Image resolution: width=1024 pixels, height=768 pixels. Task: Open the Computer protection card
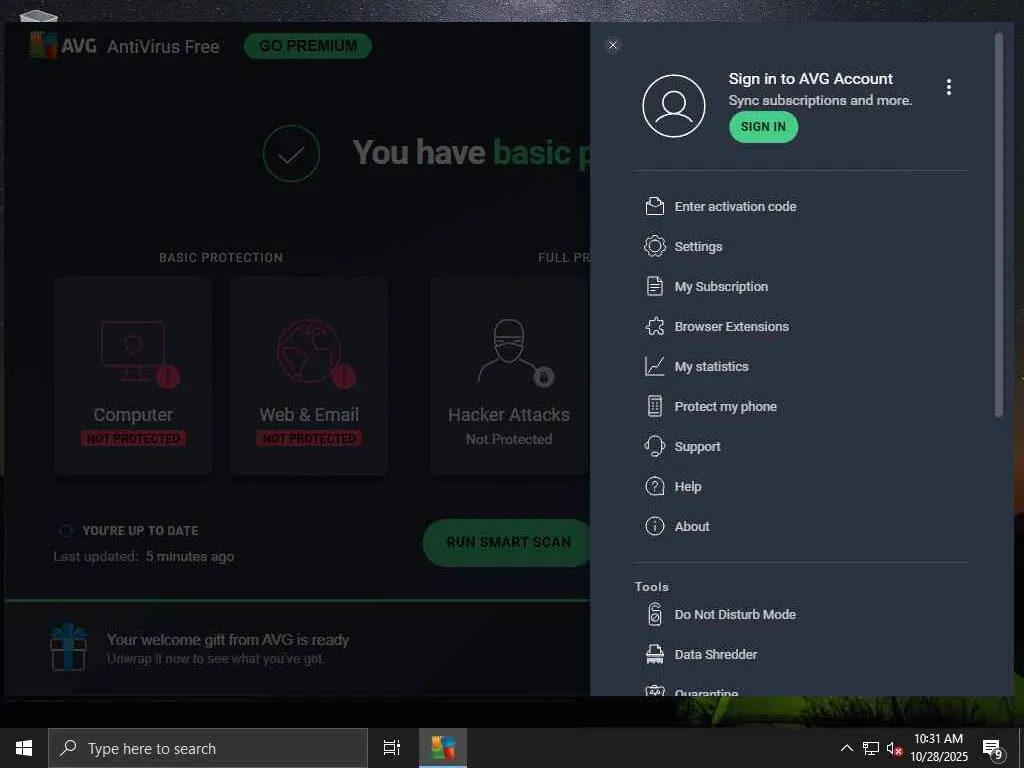pos(133,376)
